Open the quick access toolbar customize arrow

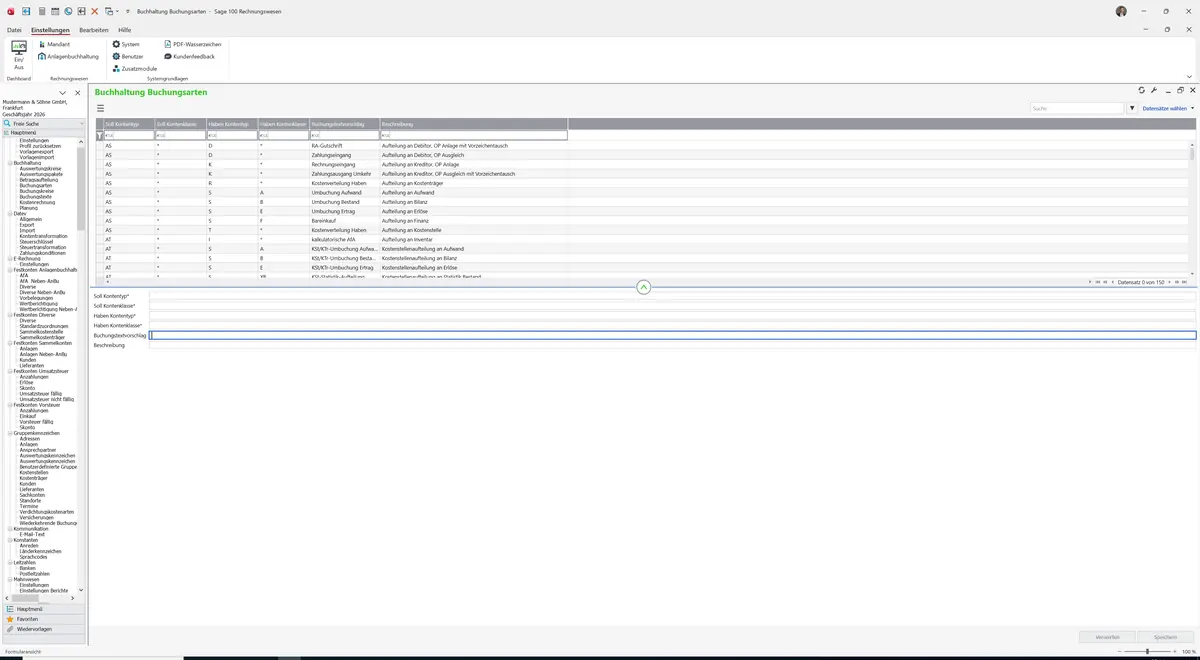127,11
